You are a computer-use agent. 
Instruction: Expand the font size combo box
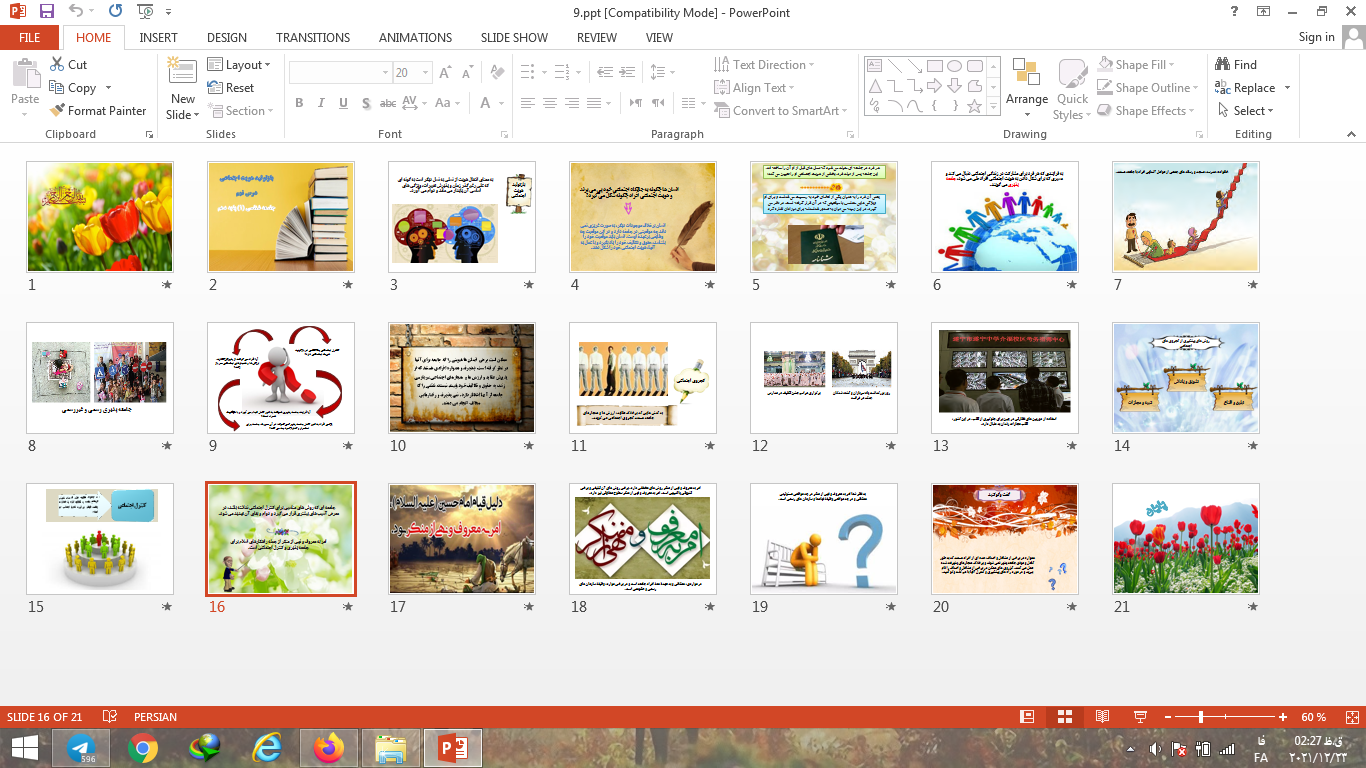tap(427, 73)
